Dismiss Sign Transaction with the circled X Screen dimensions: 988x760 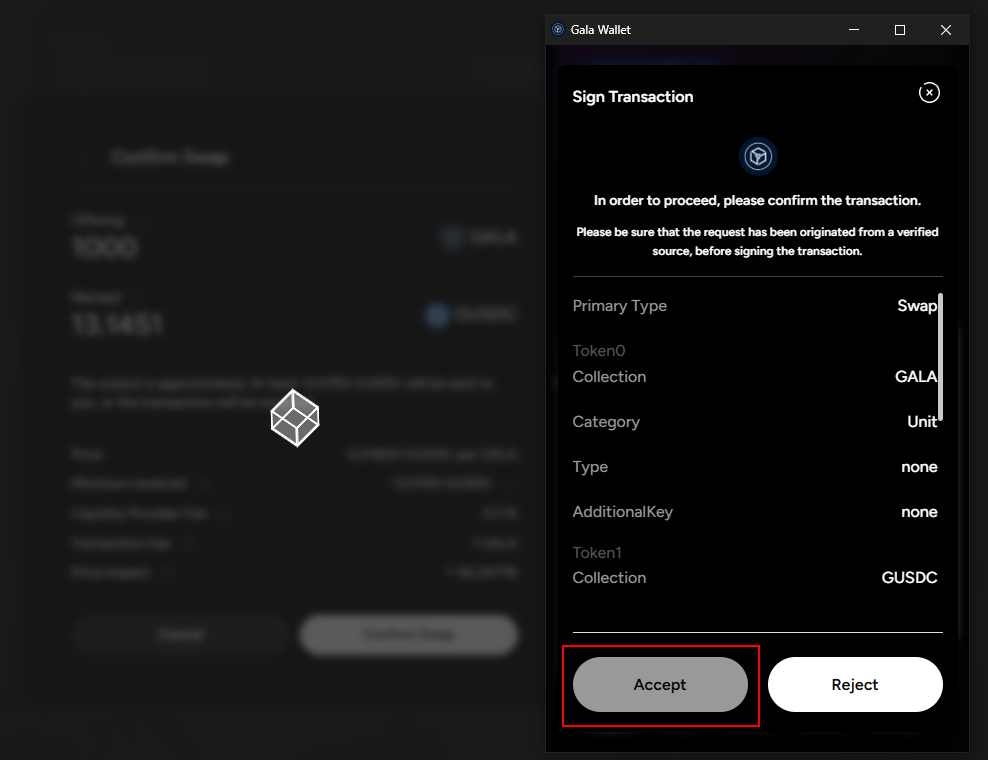[929, 93]
